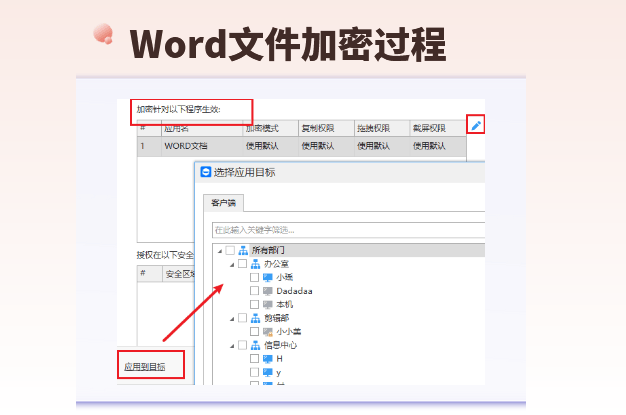This screenshot has width=626, height=415.
Task: Click the 应用到目标 link
Action: point(145,367)
